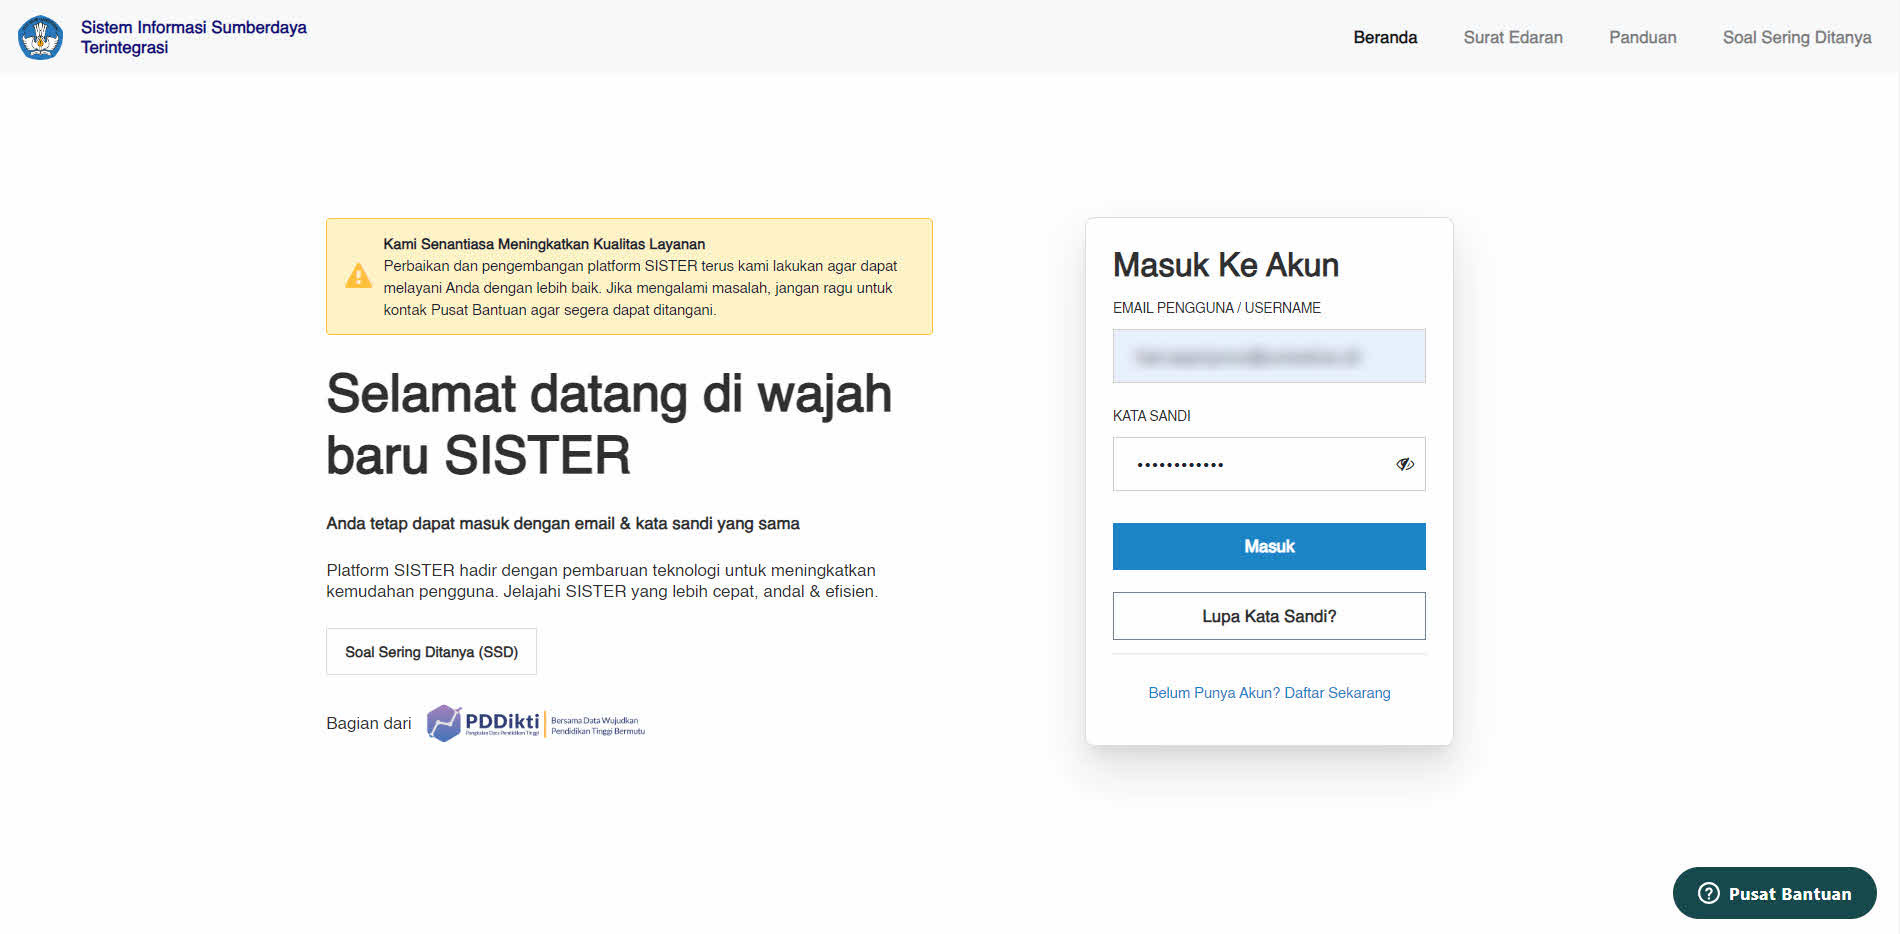The image size is (1900, 934).
Task: Focus the Email Pengguna / Username field
Action: pyautogui.click(x=1269, y=356)
